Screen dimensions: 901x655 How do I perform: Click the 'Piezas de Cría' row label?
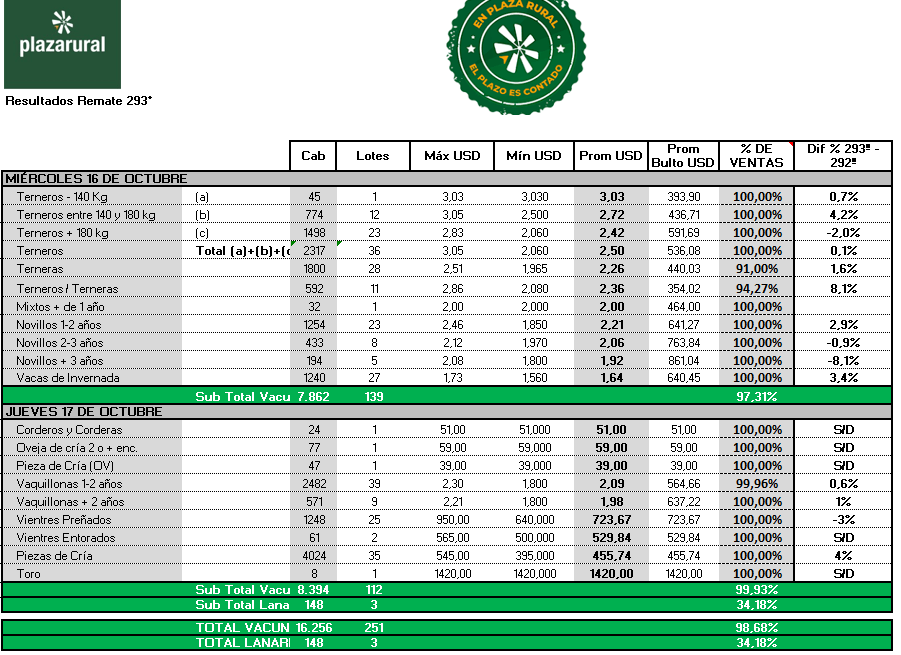point(54,556)
